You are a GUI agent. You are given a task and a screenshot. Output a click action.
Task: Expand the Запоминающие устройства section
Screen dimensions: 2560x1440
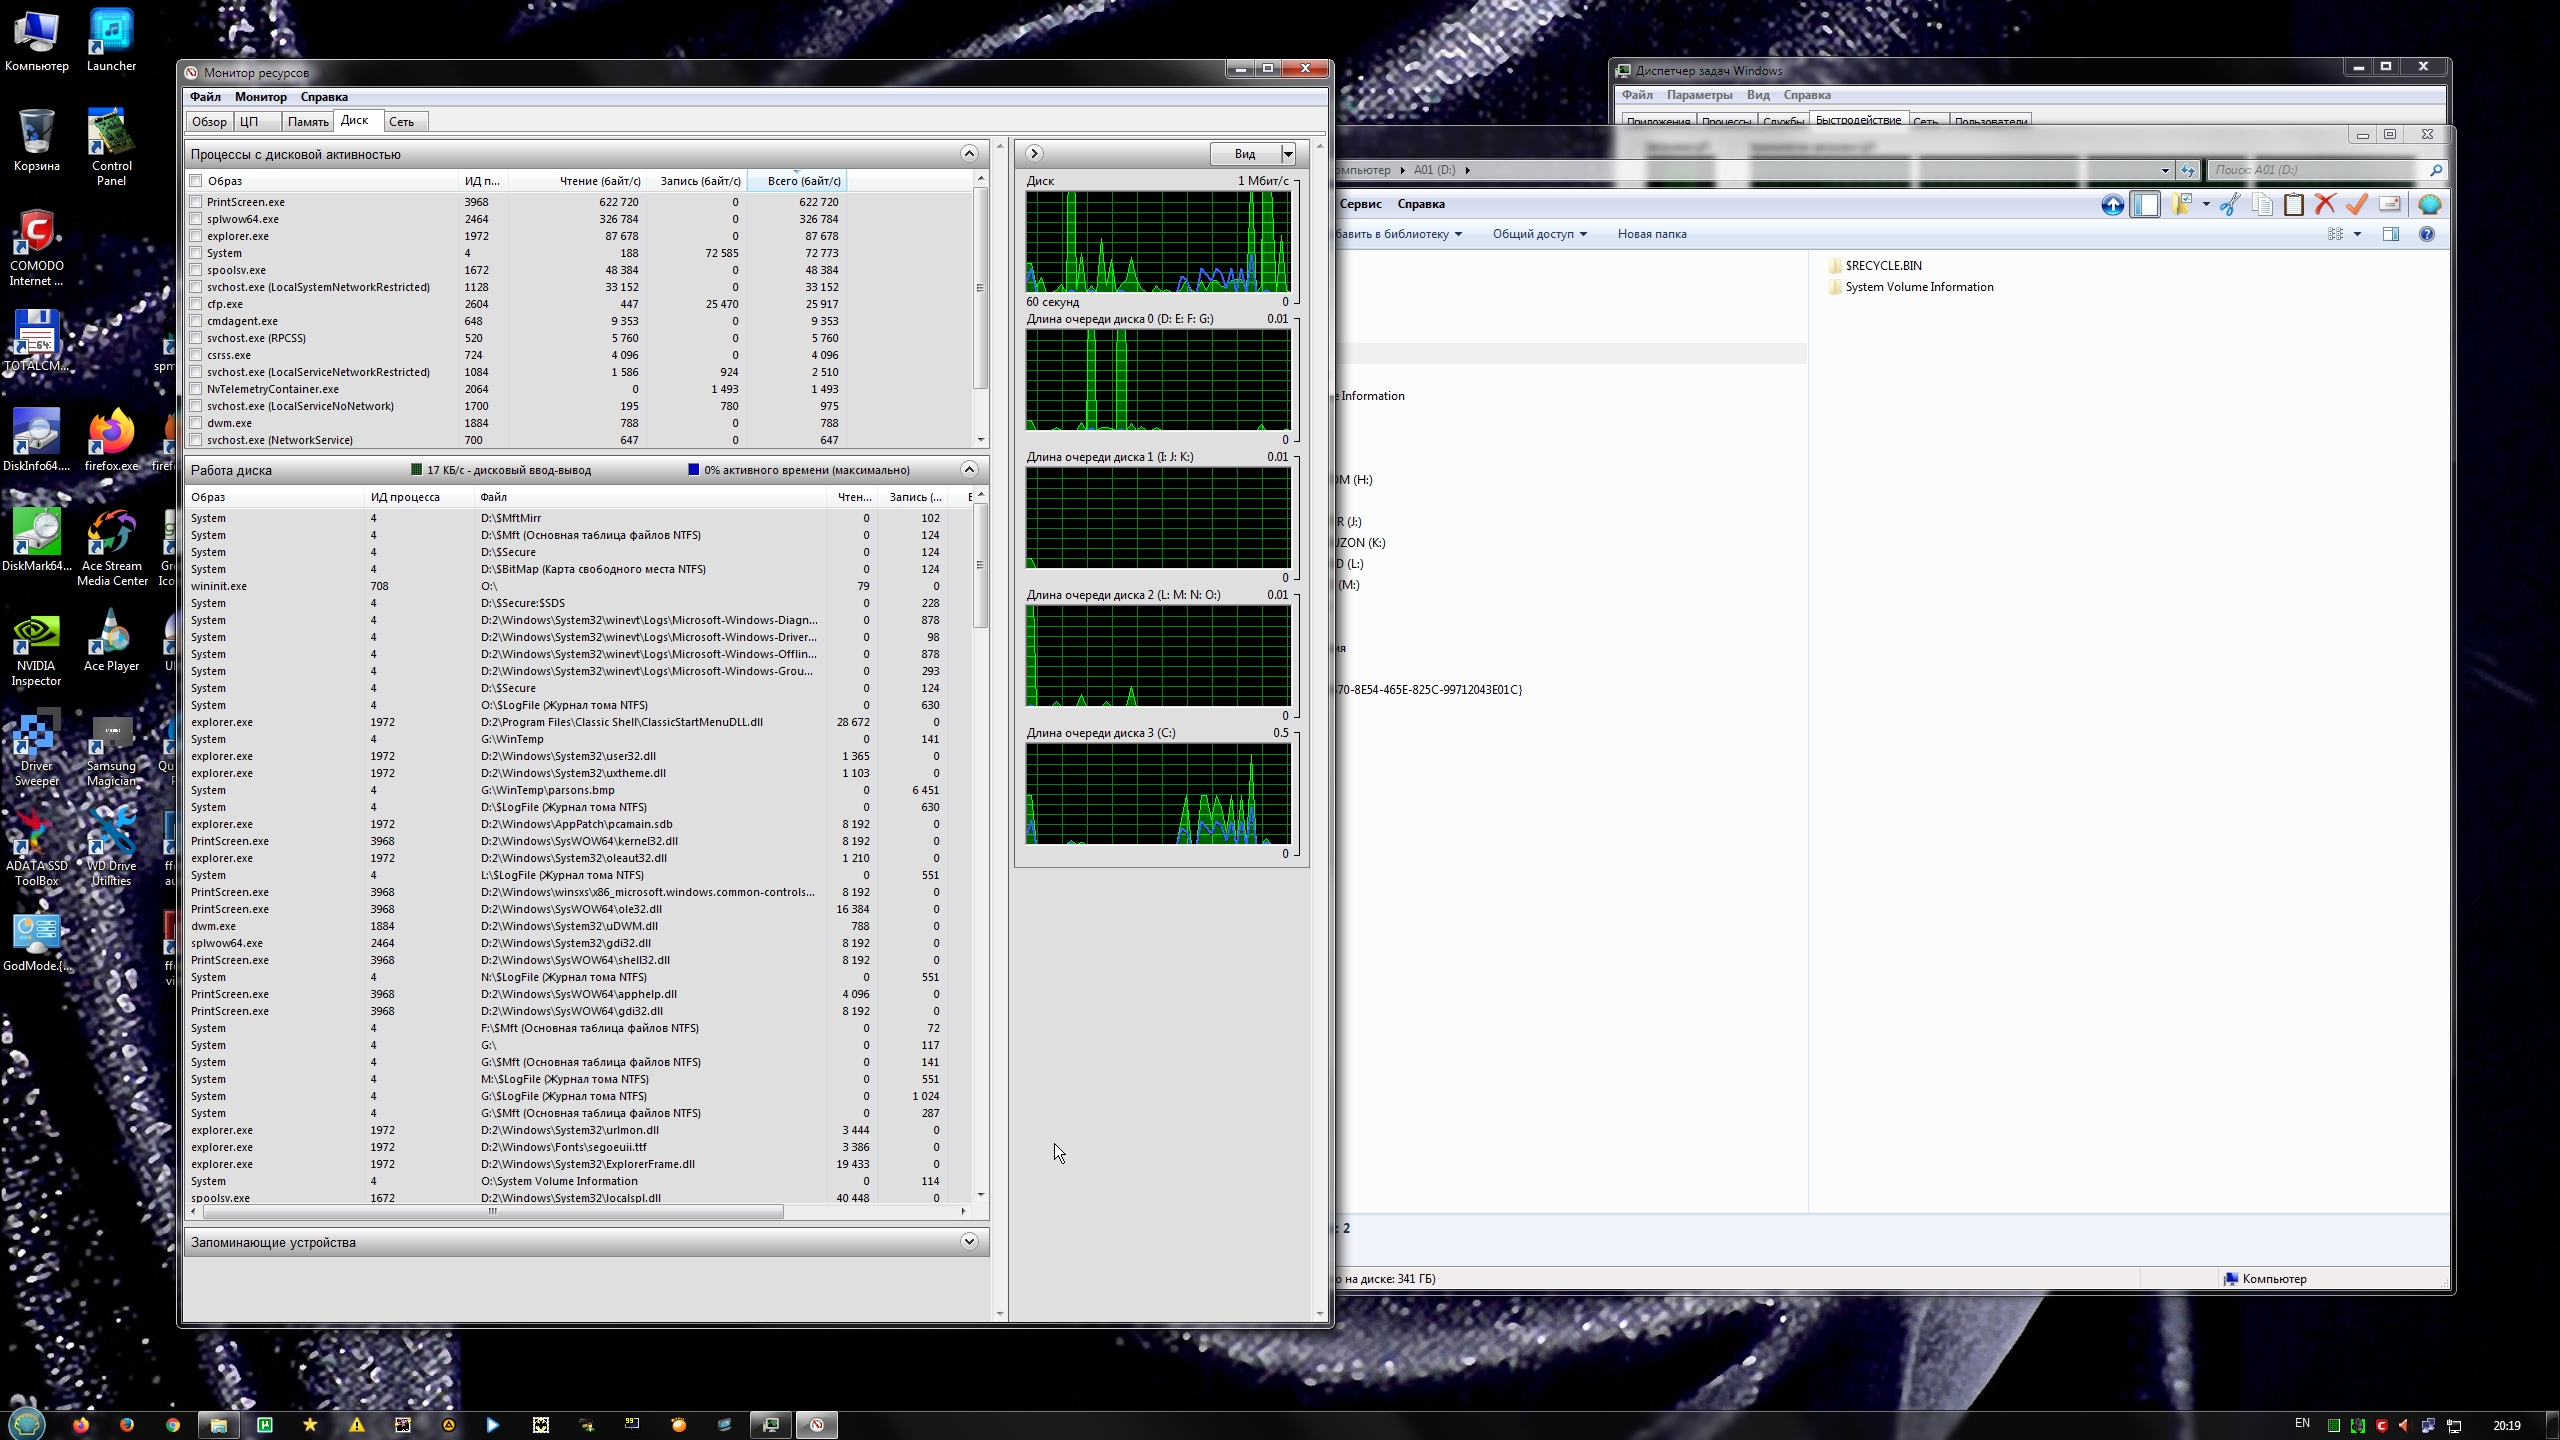coord(968,1242)
